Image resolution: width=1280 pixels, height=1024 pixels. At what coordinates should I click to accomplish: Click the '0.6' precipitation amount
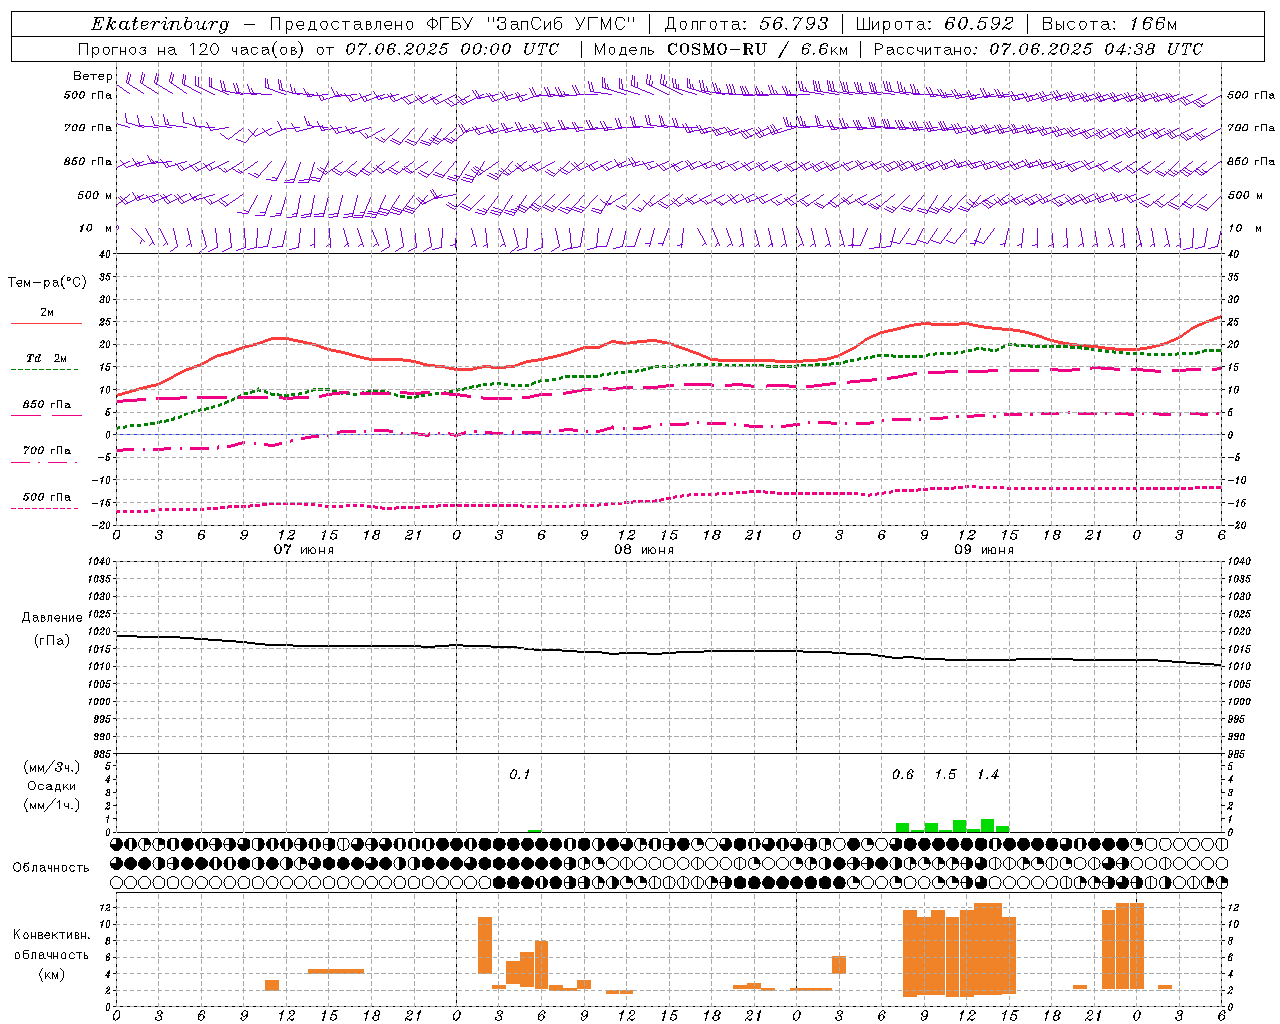903,775
